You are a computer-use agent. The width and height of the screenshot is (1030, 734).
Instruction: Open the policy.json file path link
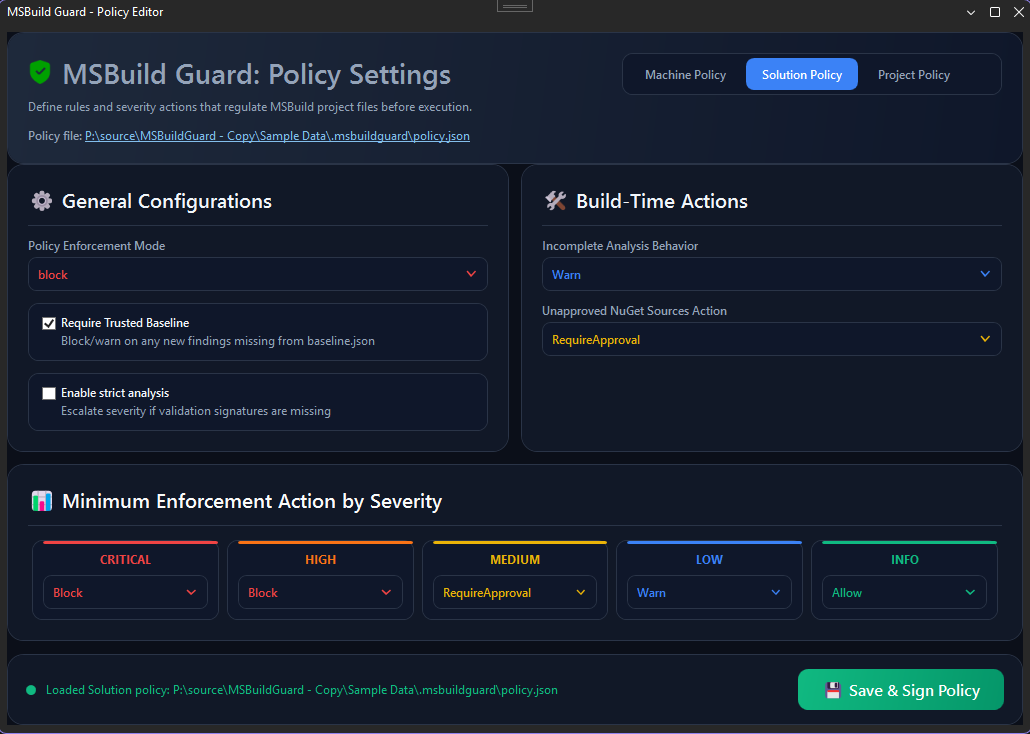coord(277,136)
